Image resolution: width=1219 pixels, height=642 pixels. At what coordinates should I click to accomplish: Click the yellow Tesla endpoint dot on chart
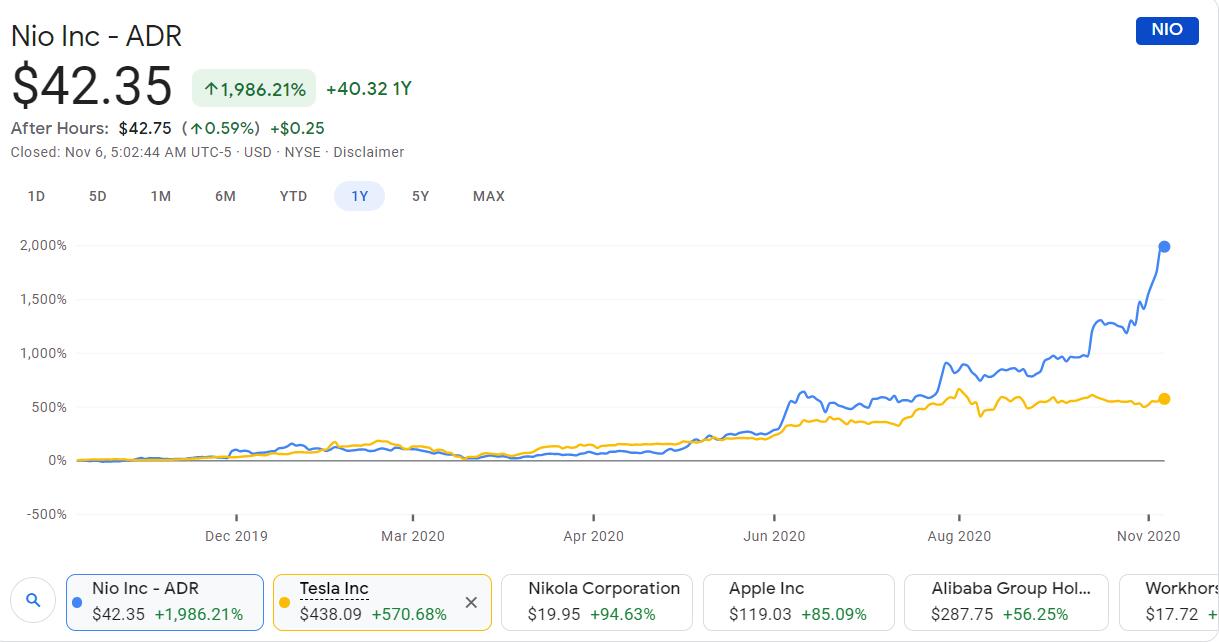click(1164, 399)
